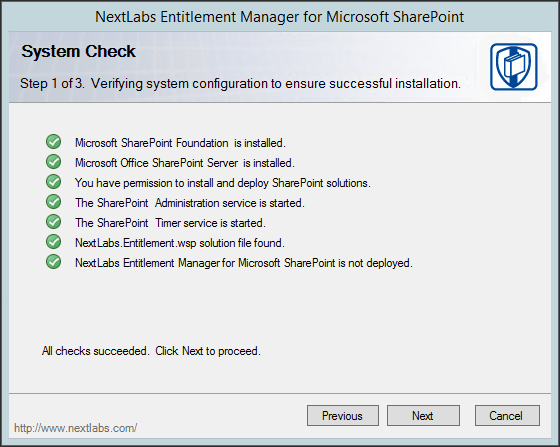This screenshot has width=560, height=447.
Task: Click green check beside Entitlement Manager not deployed
Action: (54, 262)
